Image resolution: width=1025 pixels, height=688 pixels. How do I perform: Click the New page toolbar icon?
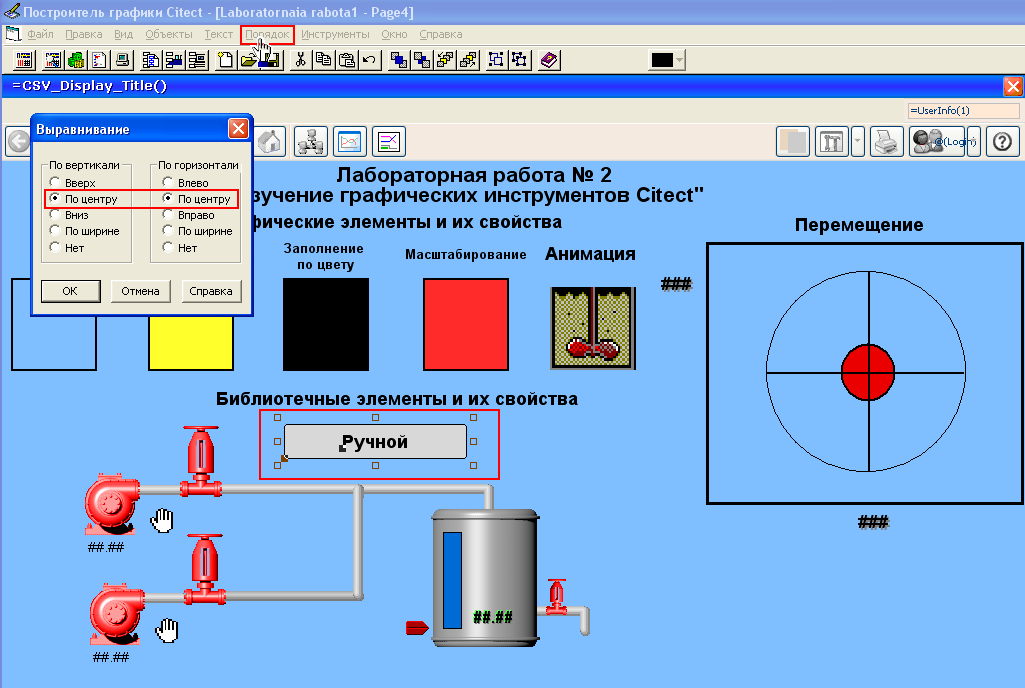click(225, 61)
